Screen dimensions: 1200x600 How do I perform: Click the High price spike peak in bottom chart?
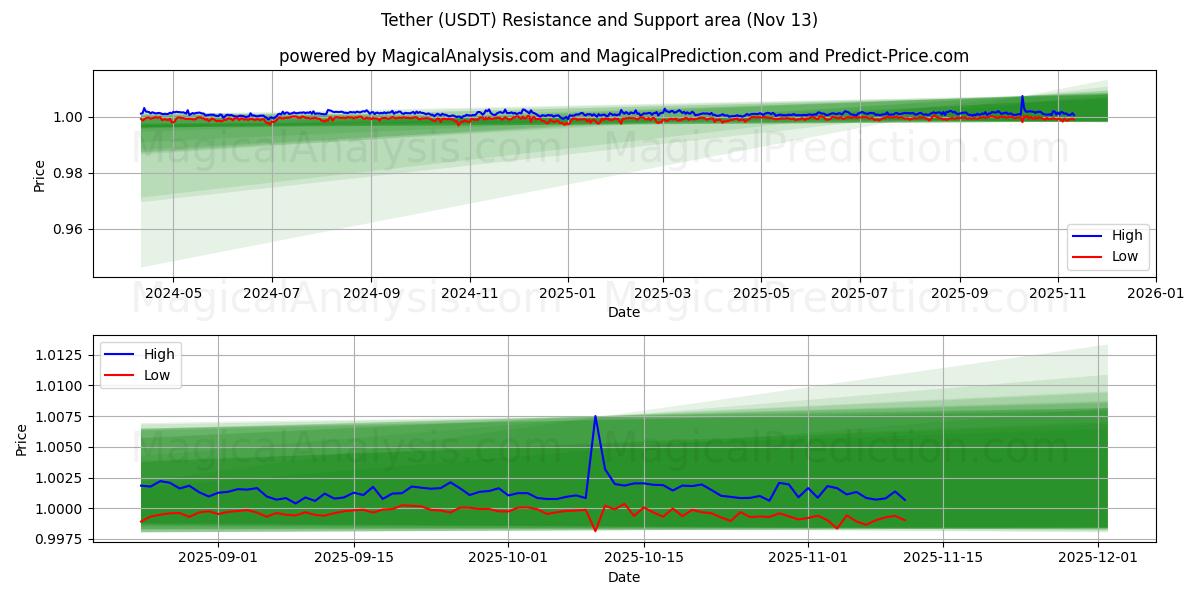click(x=595, y=417)
